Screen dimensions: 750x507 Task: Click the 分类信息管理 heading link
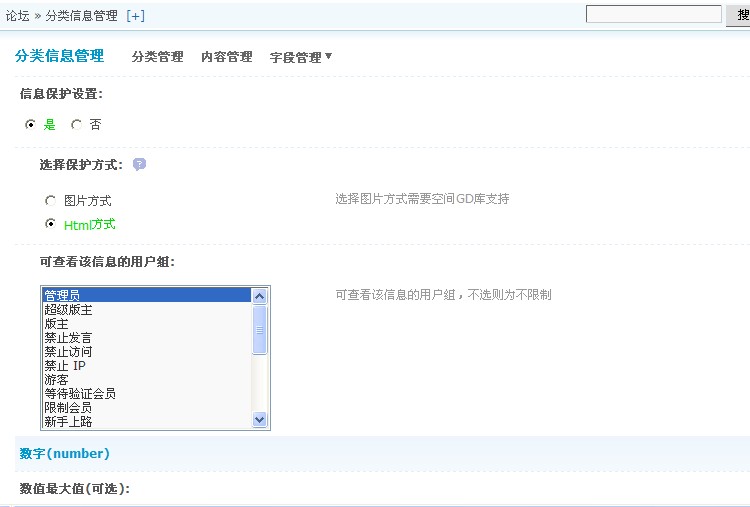pyautogui.click(x=59, y=55)
